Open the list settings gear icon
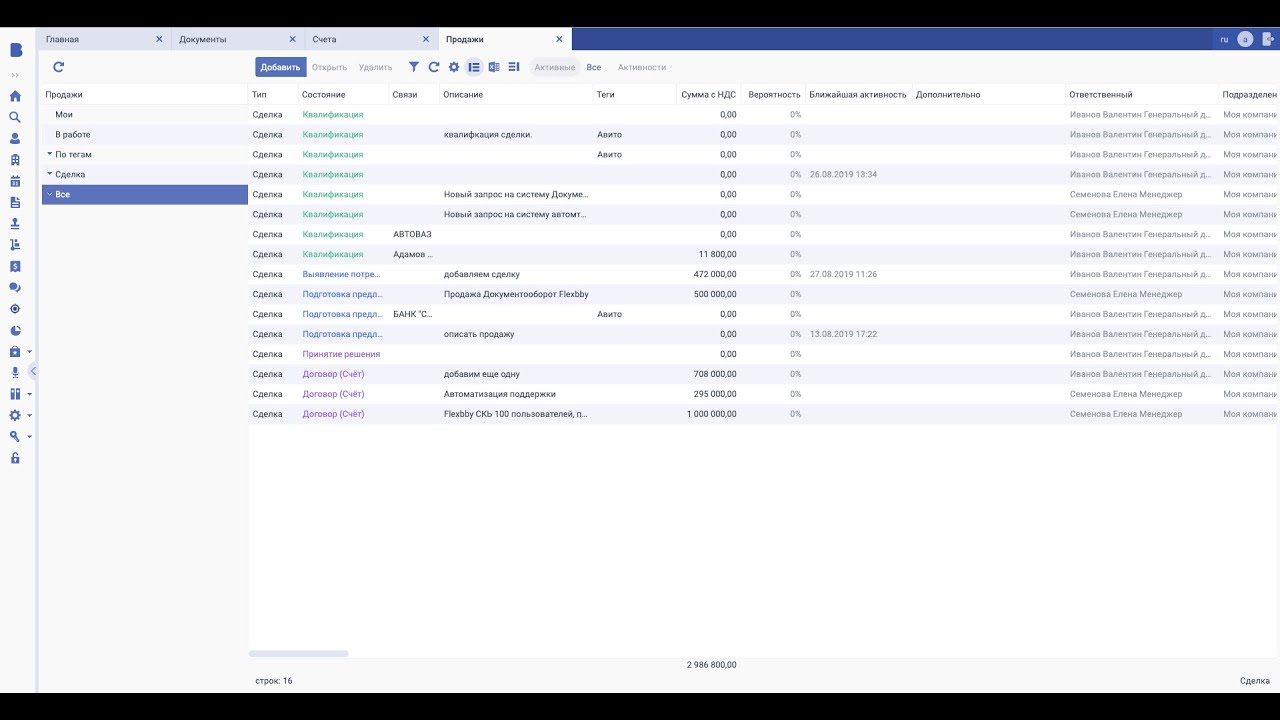 pyautogui.click(x=454, y=67)
